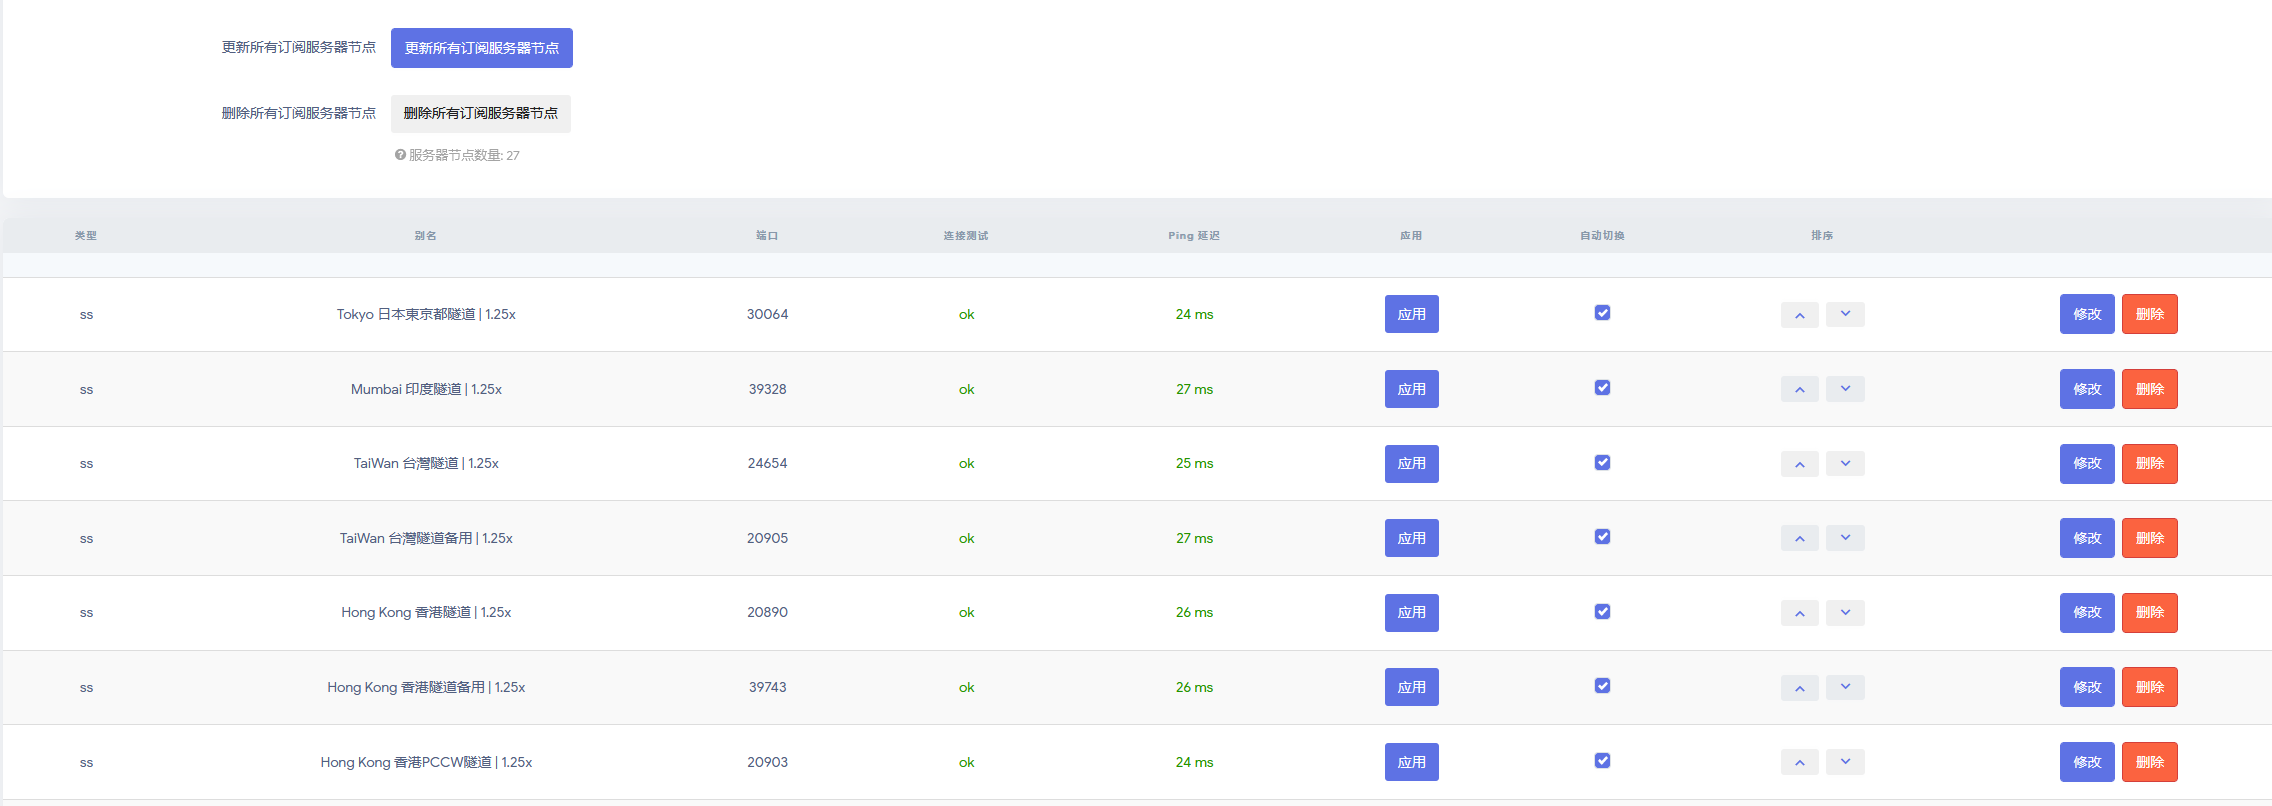
Task: Click help icon beside server node count
Action: click(400, 155)
